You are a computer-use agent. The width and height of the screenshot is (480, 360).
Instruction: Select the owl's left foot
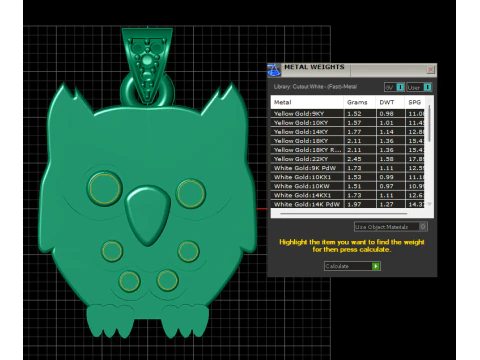110,320
